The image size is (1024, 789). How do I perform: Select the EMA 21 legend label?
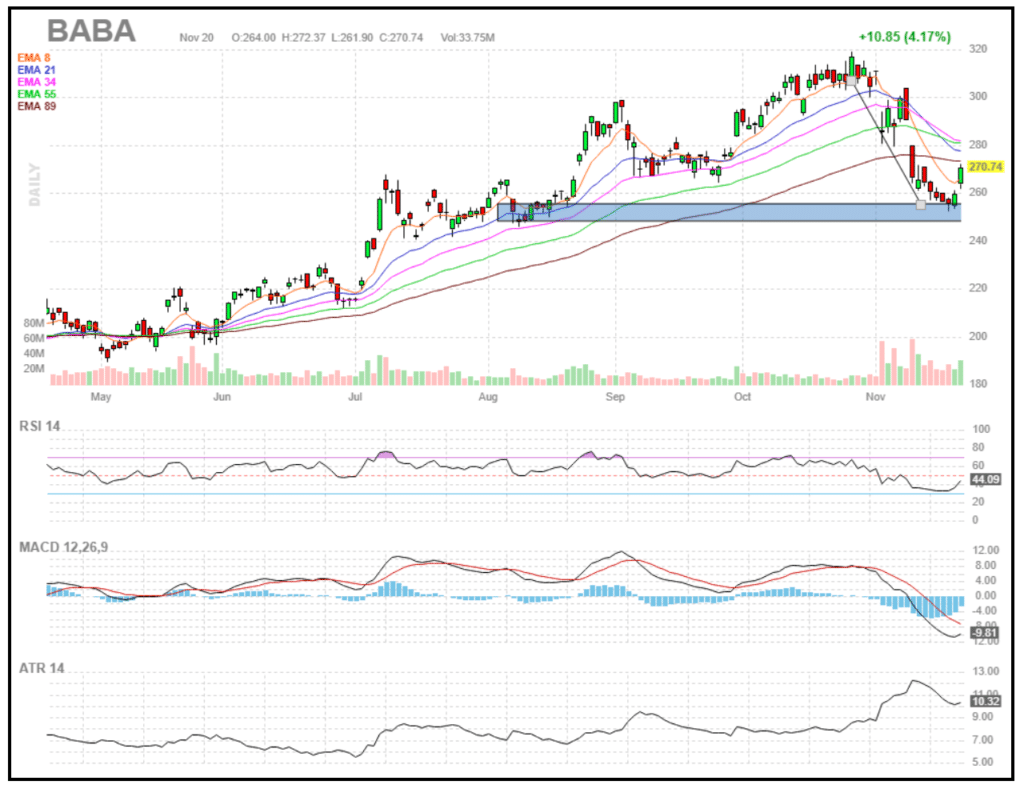(37, 70)
